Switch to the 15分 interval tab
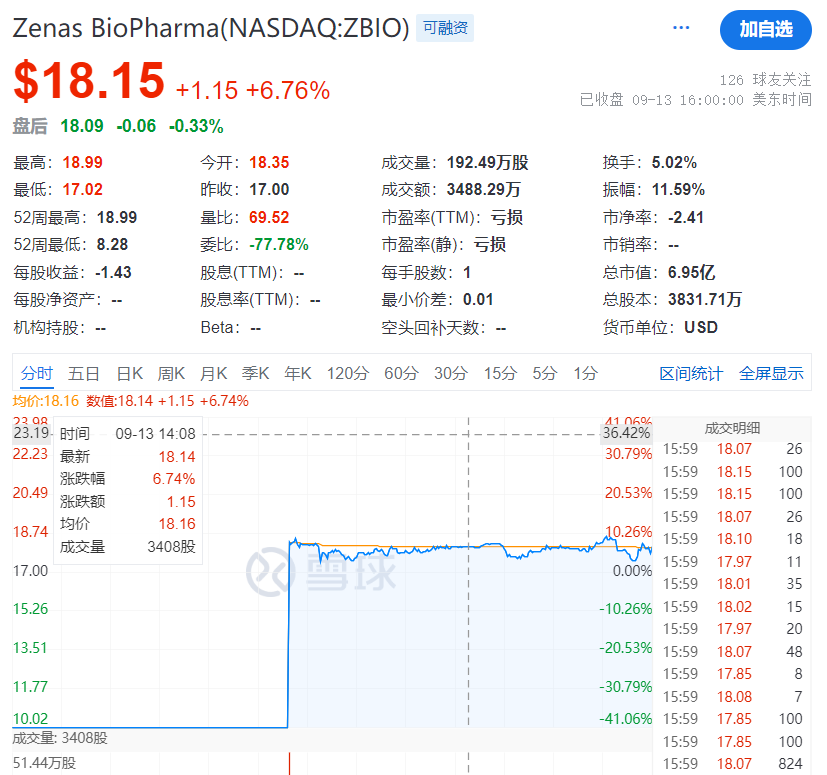Viewport: 827px width, 775px height. click(501, 372)
